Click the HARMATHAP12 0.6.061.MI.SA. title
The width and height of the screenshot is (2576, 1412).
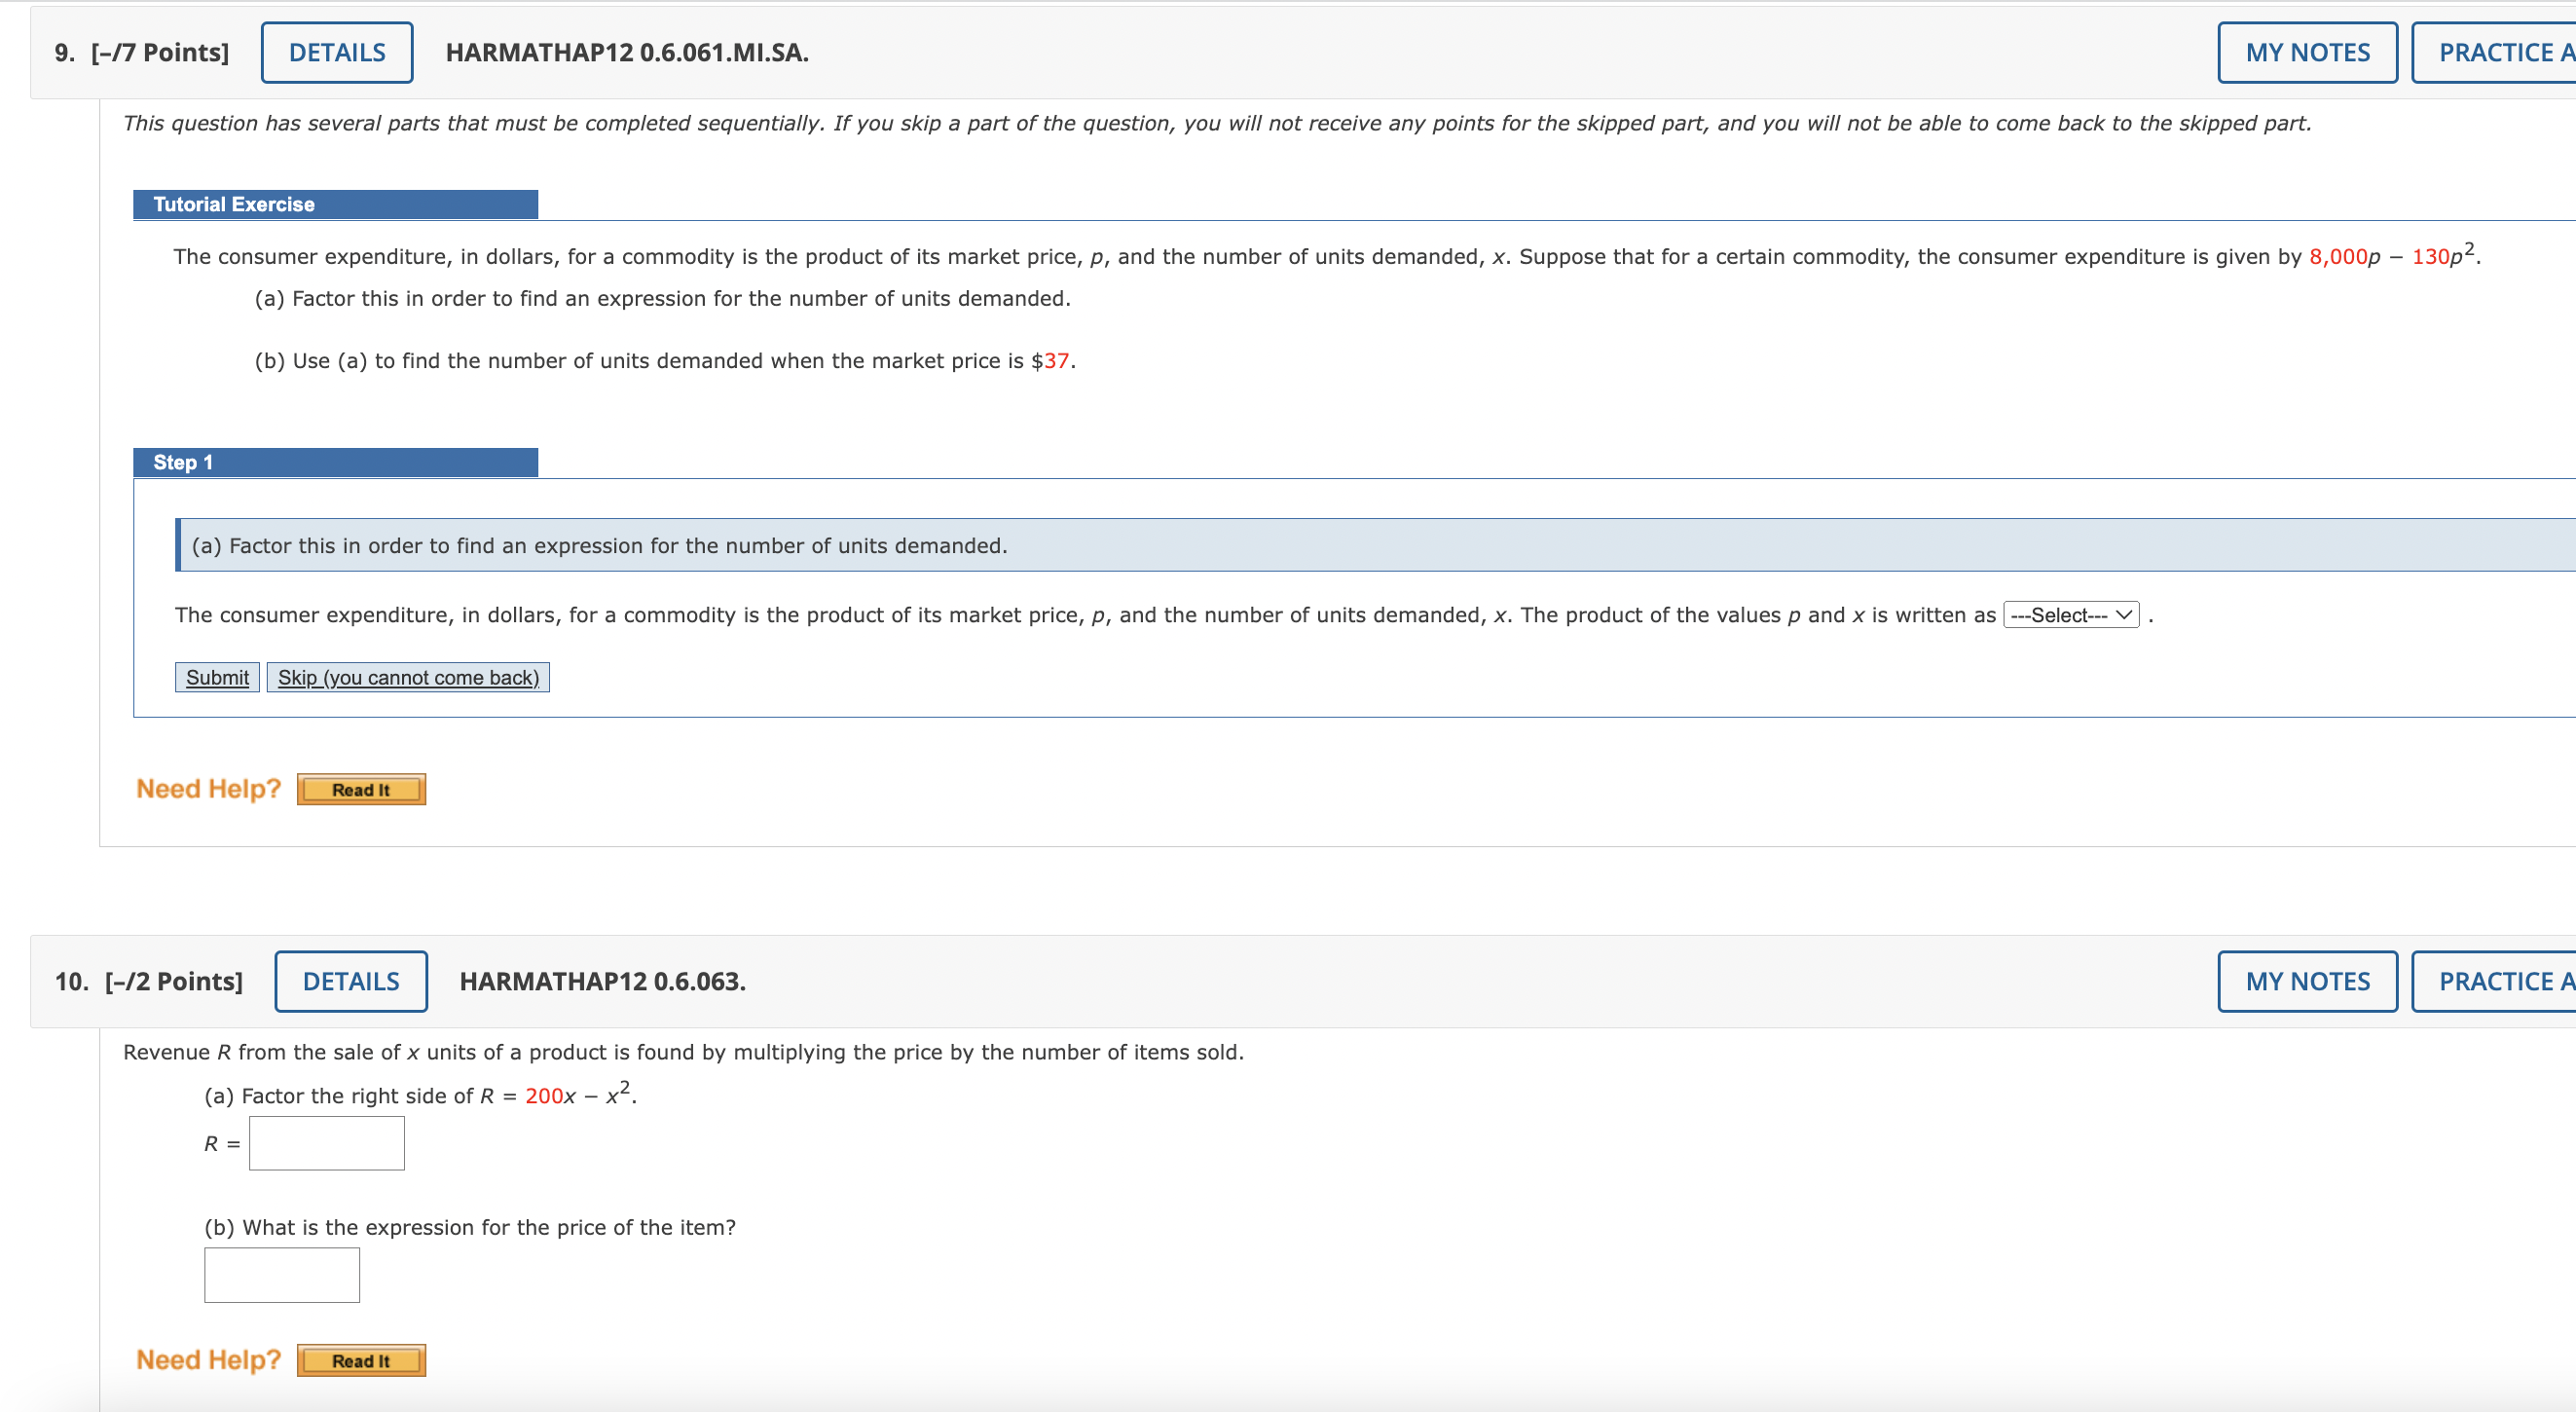627,52
